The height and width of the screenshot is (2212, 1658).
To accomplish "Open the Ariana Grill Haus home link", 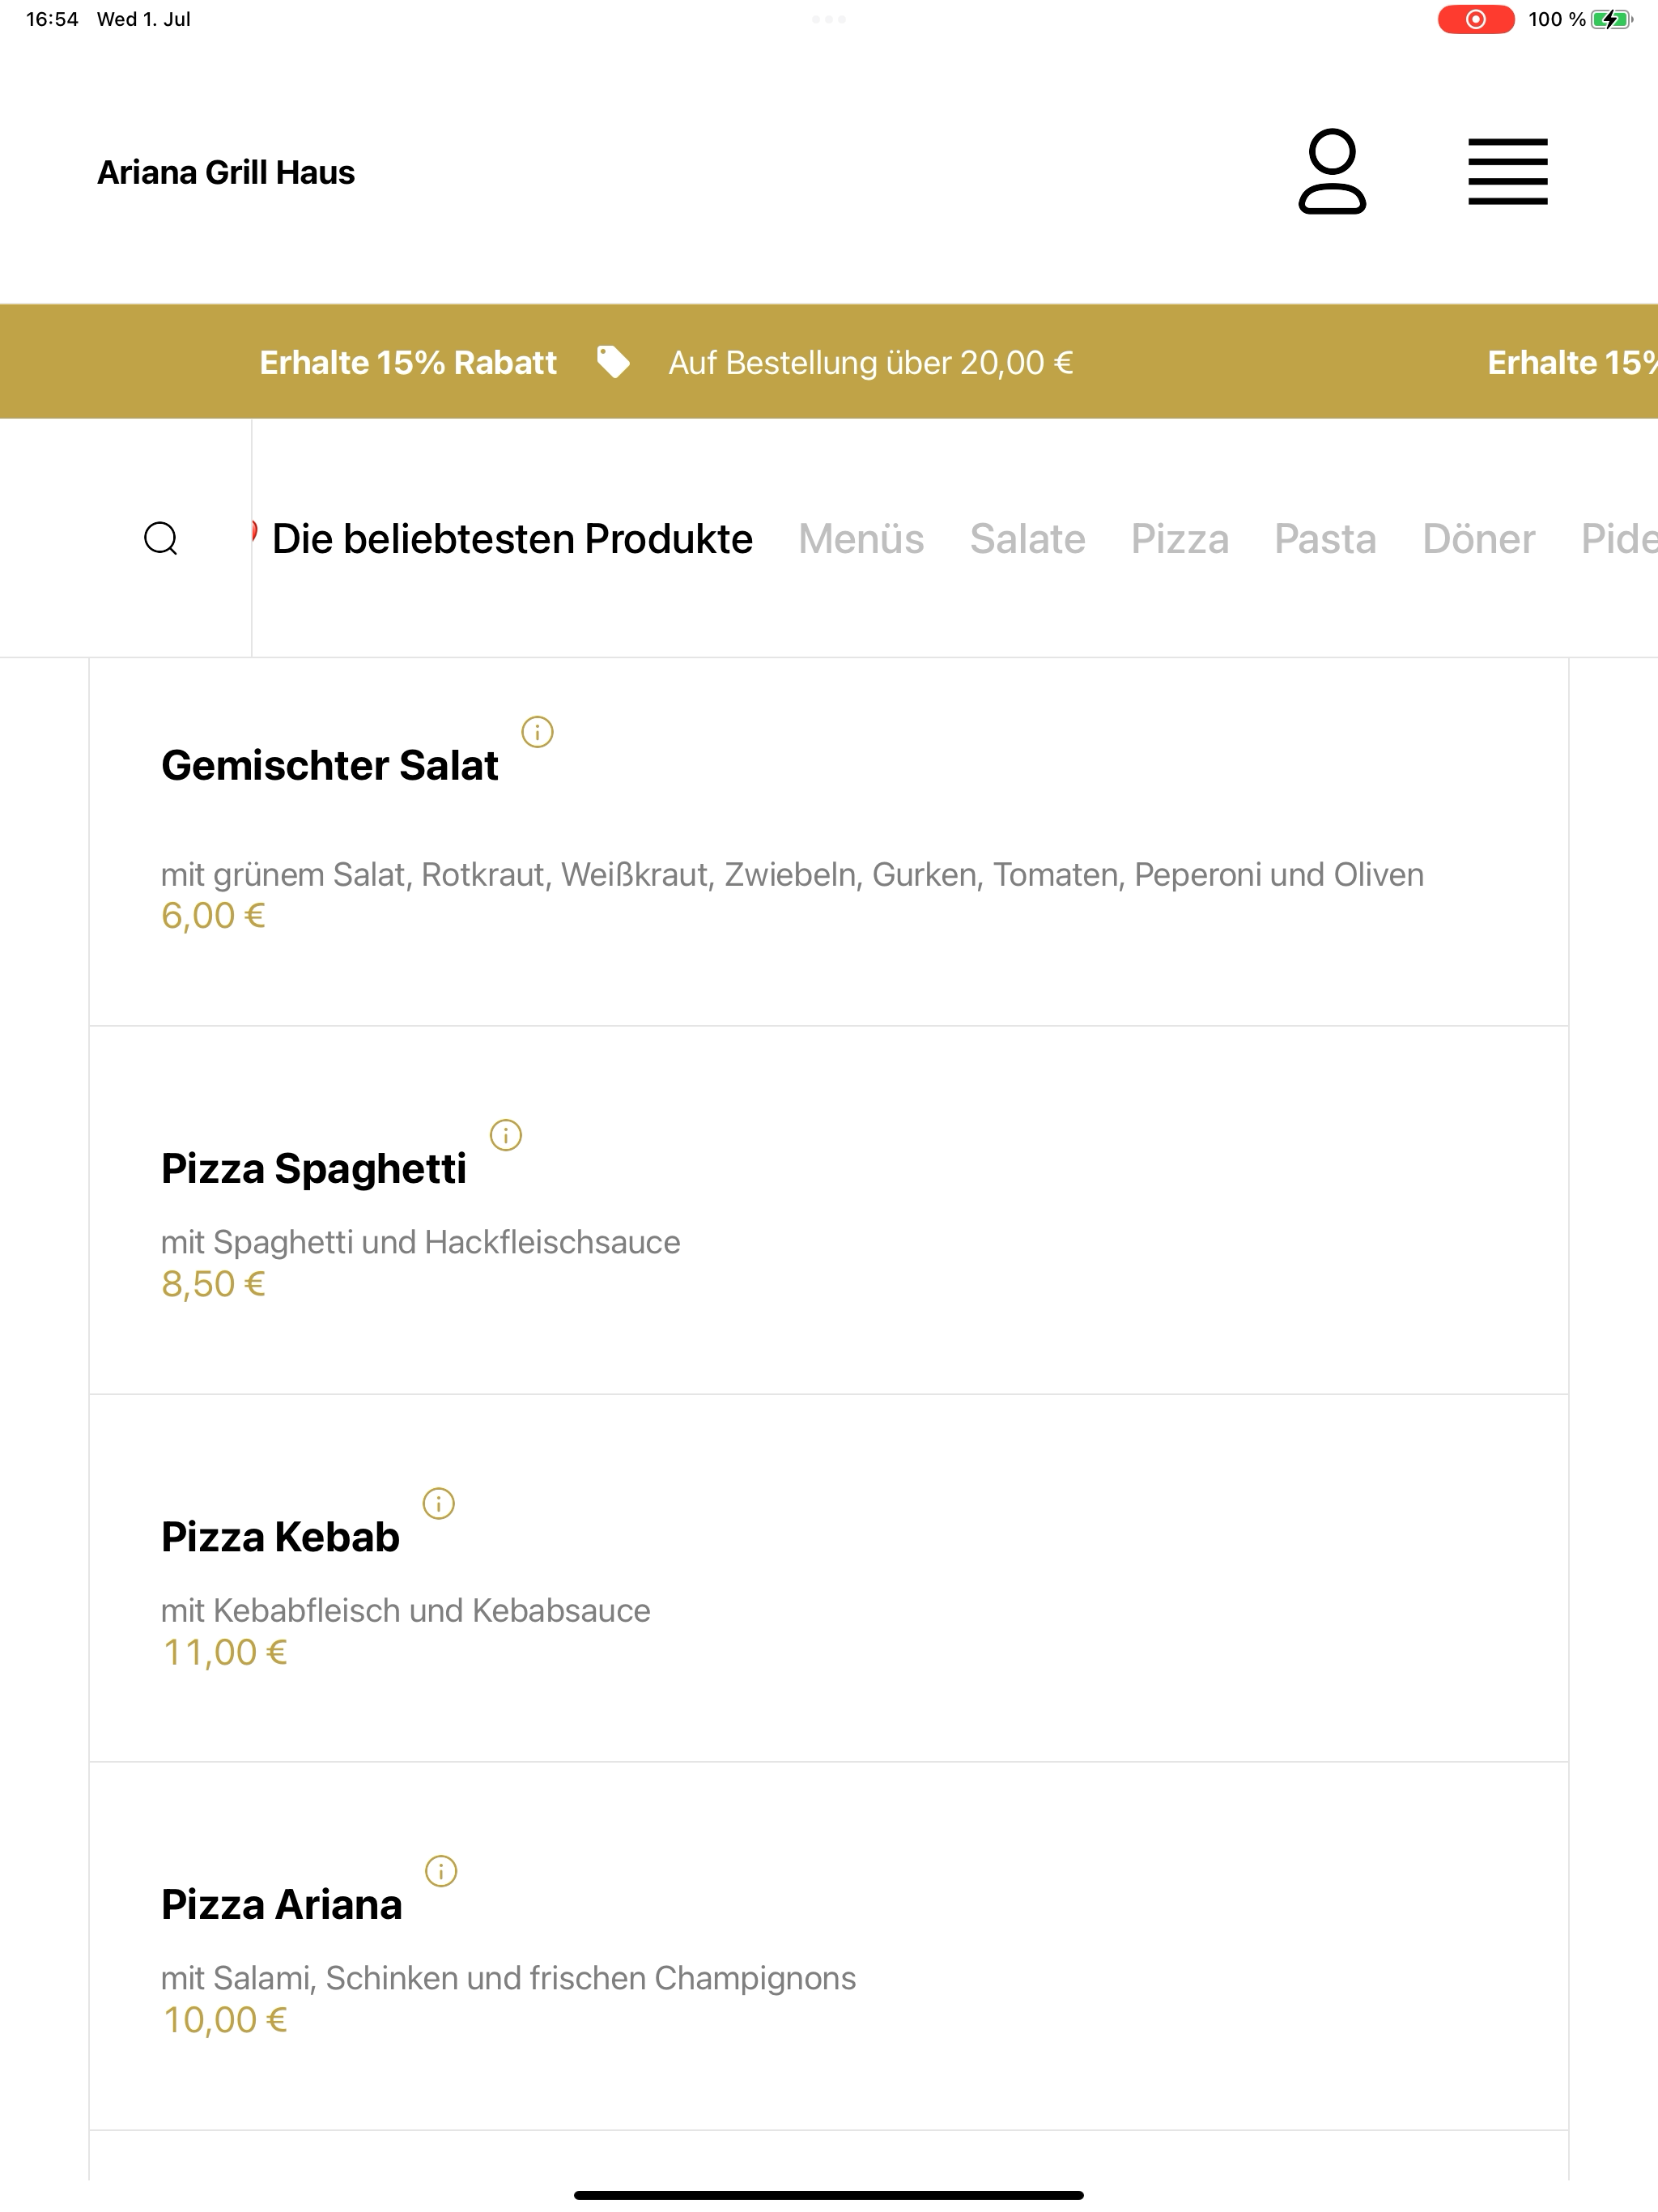I will [x=226, y=172].
